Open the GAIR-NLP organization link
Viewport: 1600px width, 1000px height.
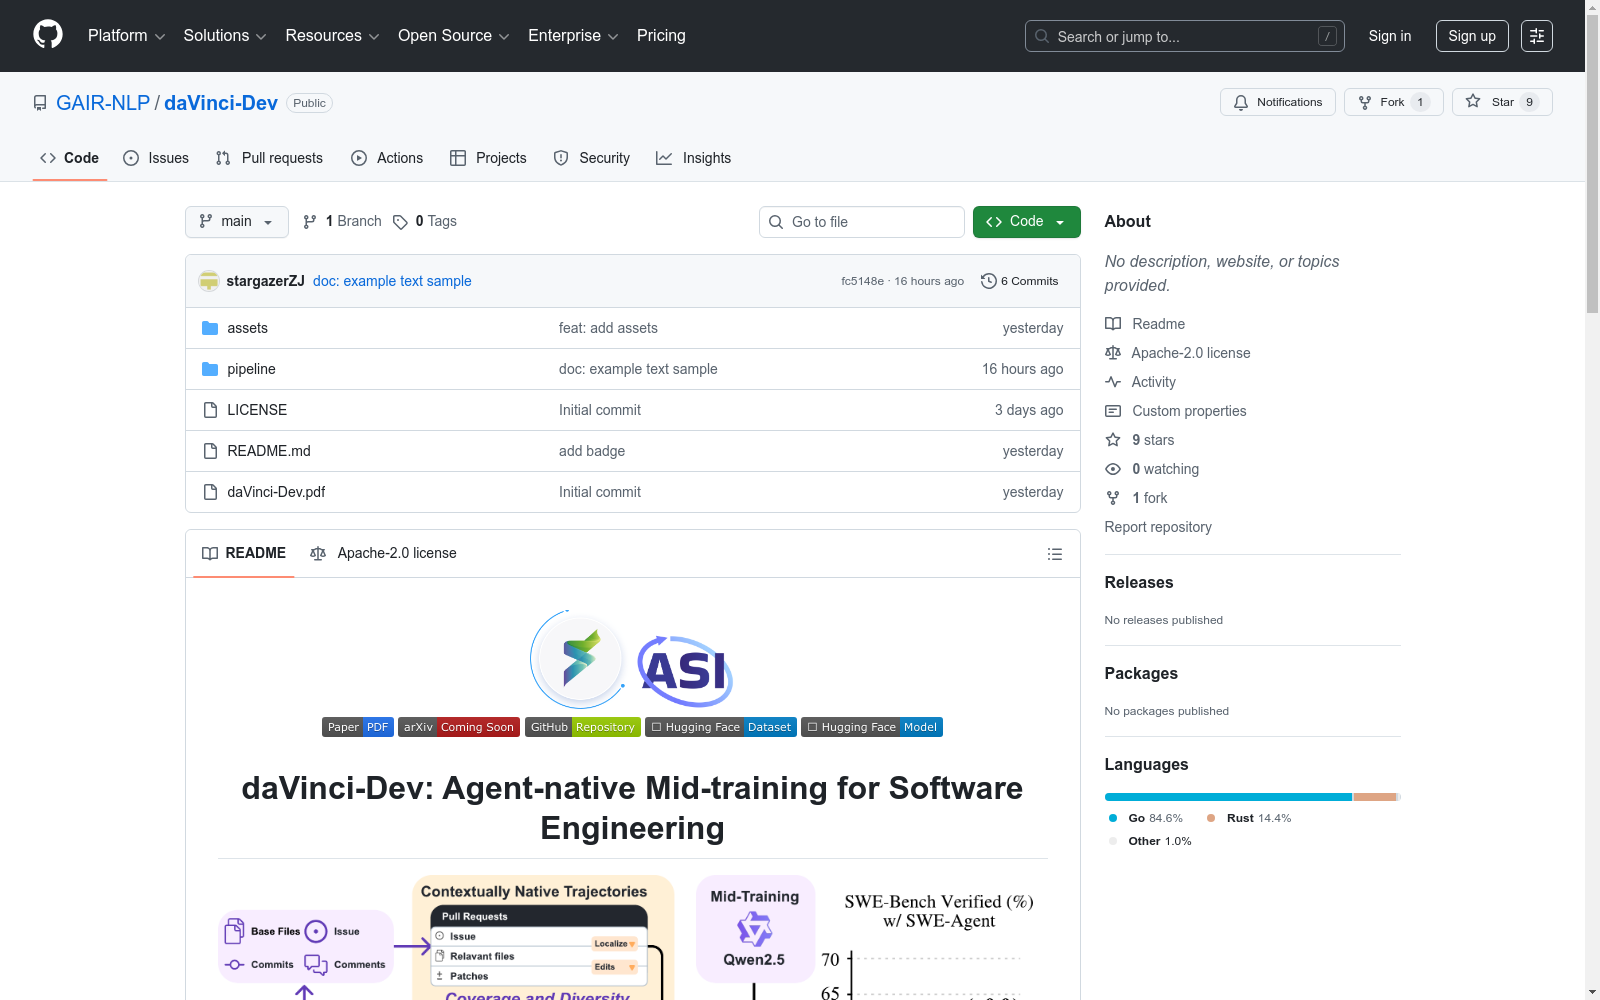point(103,103)
